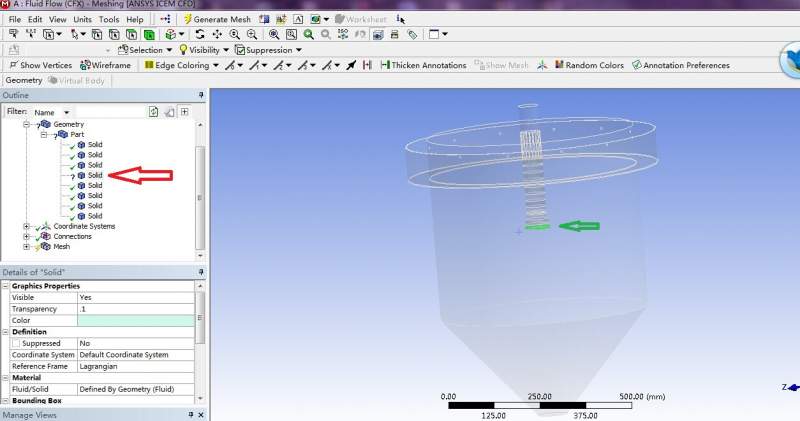The width and height of the screenshot is (800, 421).
Task: Click the Print Preview printer icon
Action: pos(394,34)
